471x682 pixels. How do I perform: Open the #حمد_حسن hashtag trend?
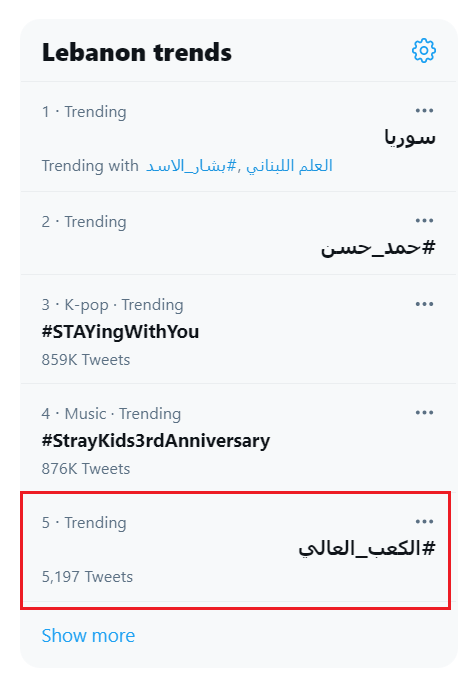[378, 247]
